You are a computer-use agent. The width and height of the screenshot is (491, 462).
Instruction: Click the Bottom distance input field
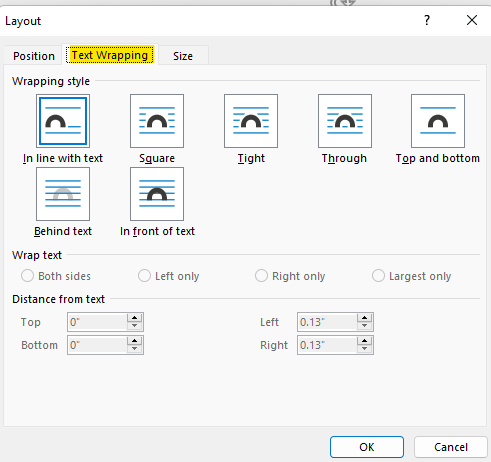click(97, 345)
